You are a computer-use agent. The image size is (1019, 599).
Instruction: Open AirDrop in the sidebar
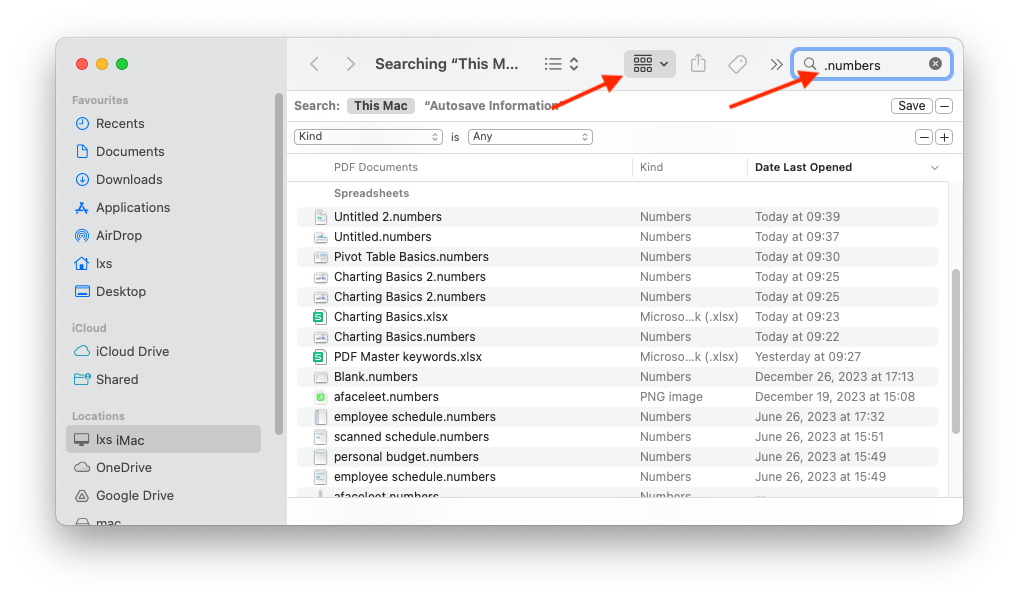[x=118, y=236]
